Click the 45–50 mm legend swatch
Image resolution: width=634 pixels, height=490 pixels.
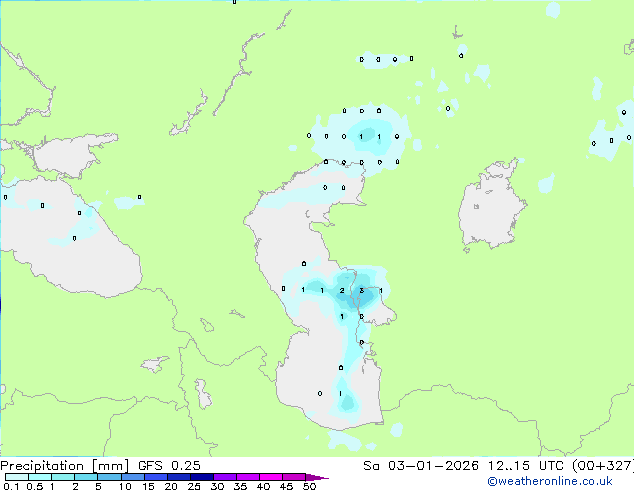click(x=294, y=477)
